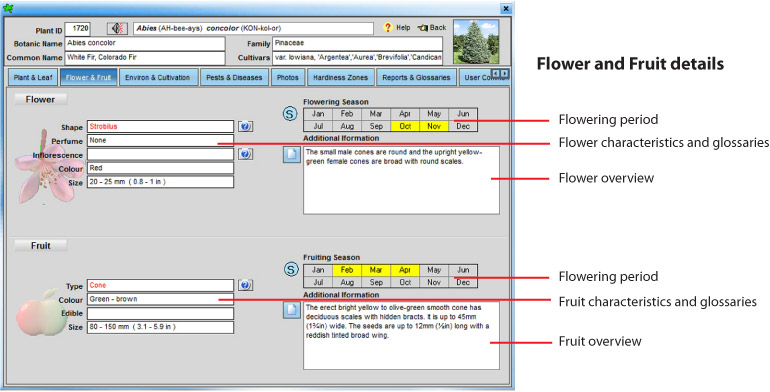Image resolution: width=770 pixels, height=392 pixels.
Task: Open glossary help icon beside Inflorescence field
Action: pos(246,154)
